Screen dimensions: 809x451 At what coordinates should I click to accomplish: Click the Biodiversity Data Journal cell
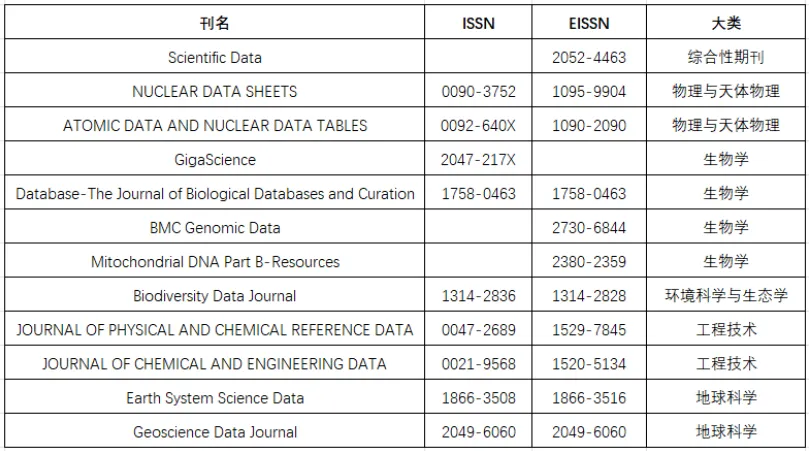coord(215,295)
